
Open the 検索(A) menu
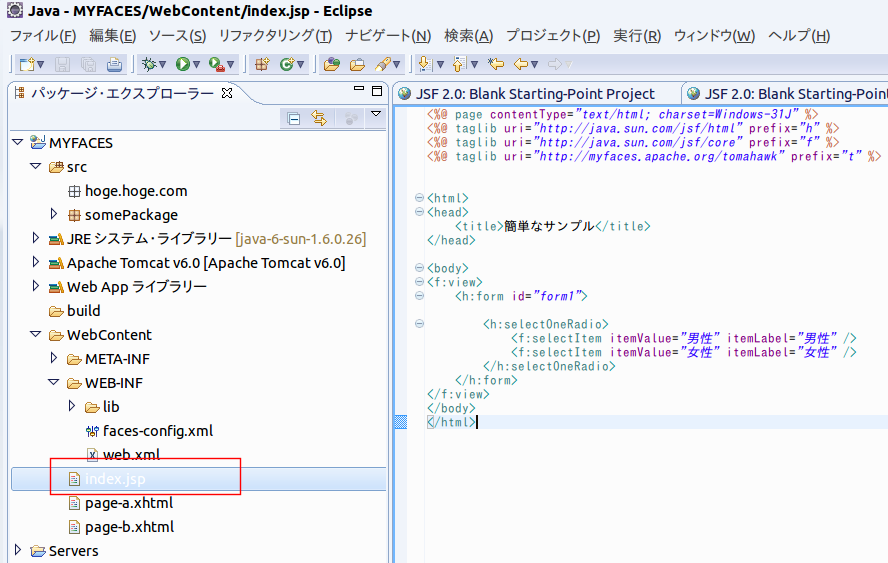(x=469, y=36)
